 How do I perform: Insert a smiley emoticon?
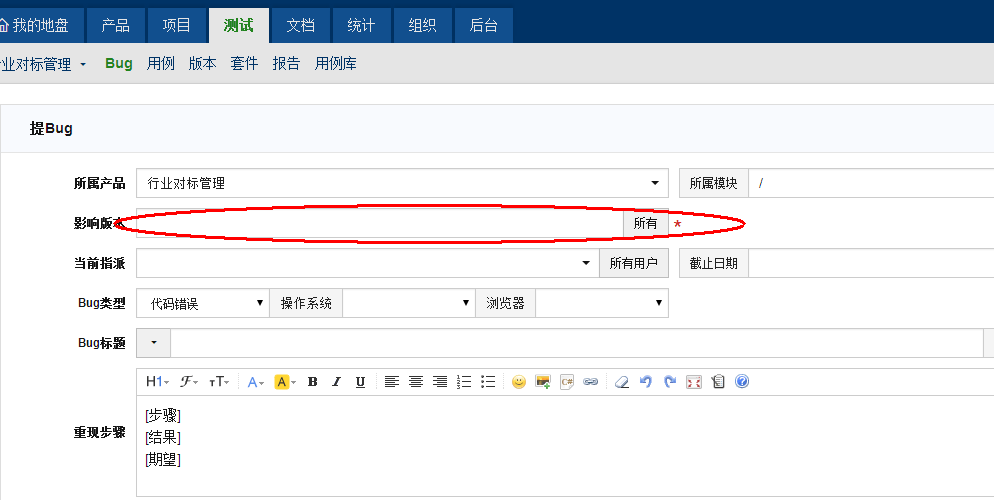[519, 381]
